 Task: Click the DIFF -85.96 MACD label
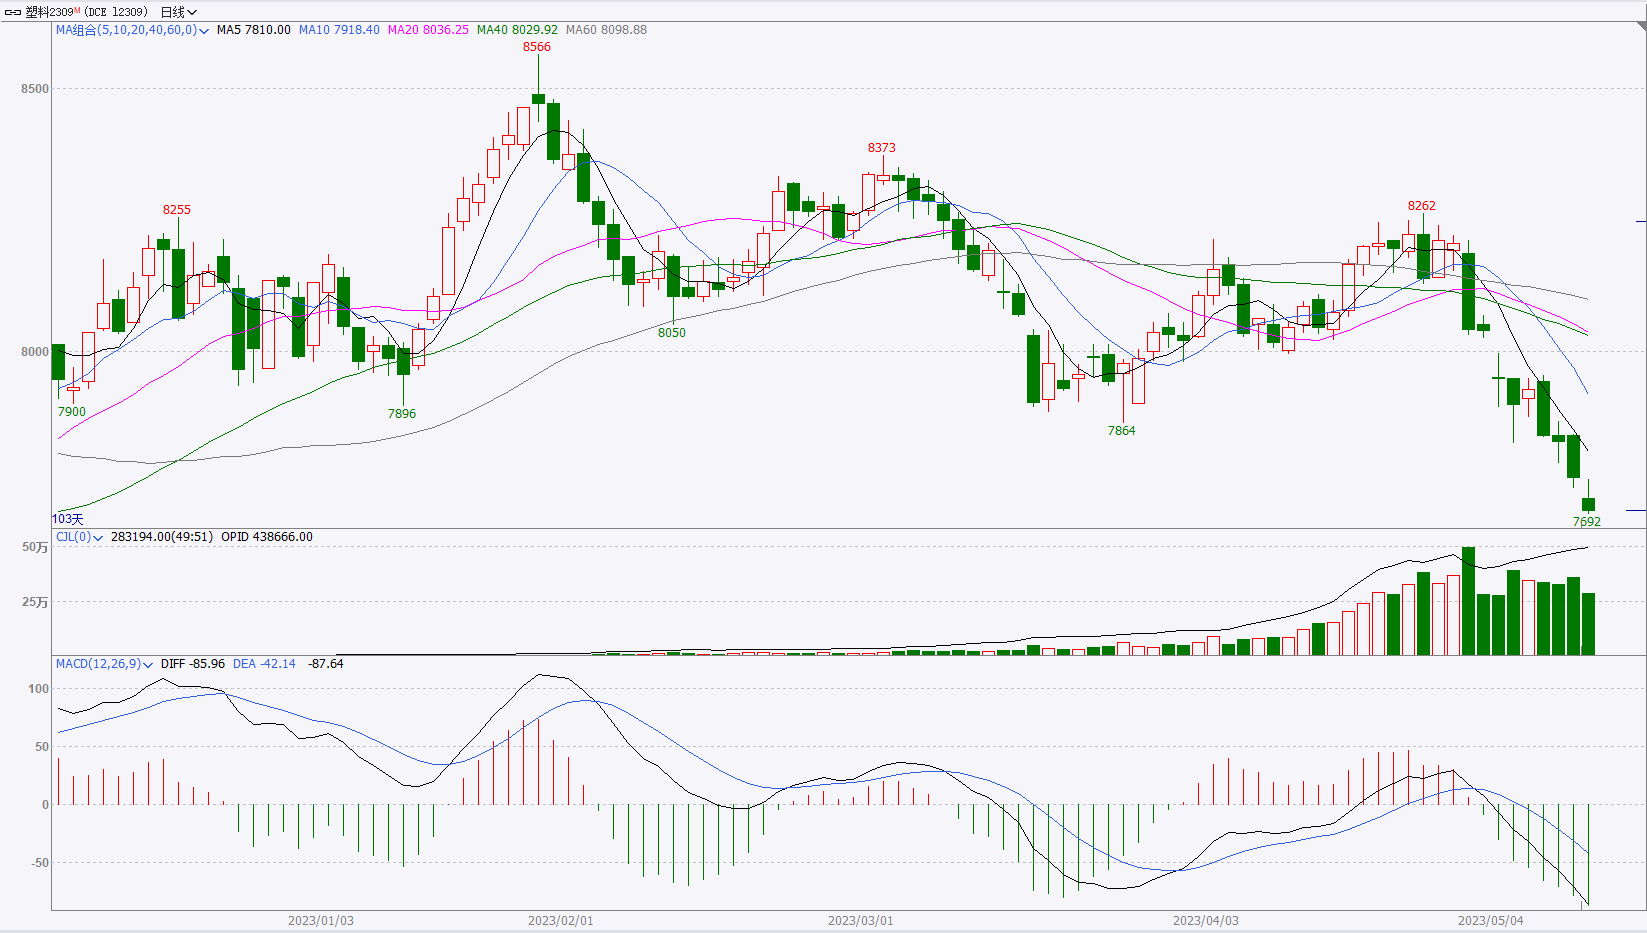192,664
